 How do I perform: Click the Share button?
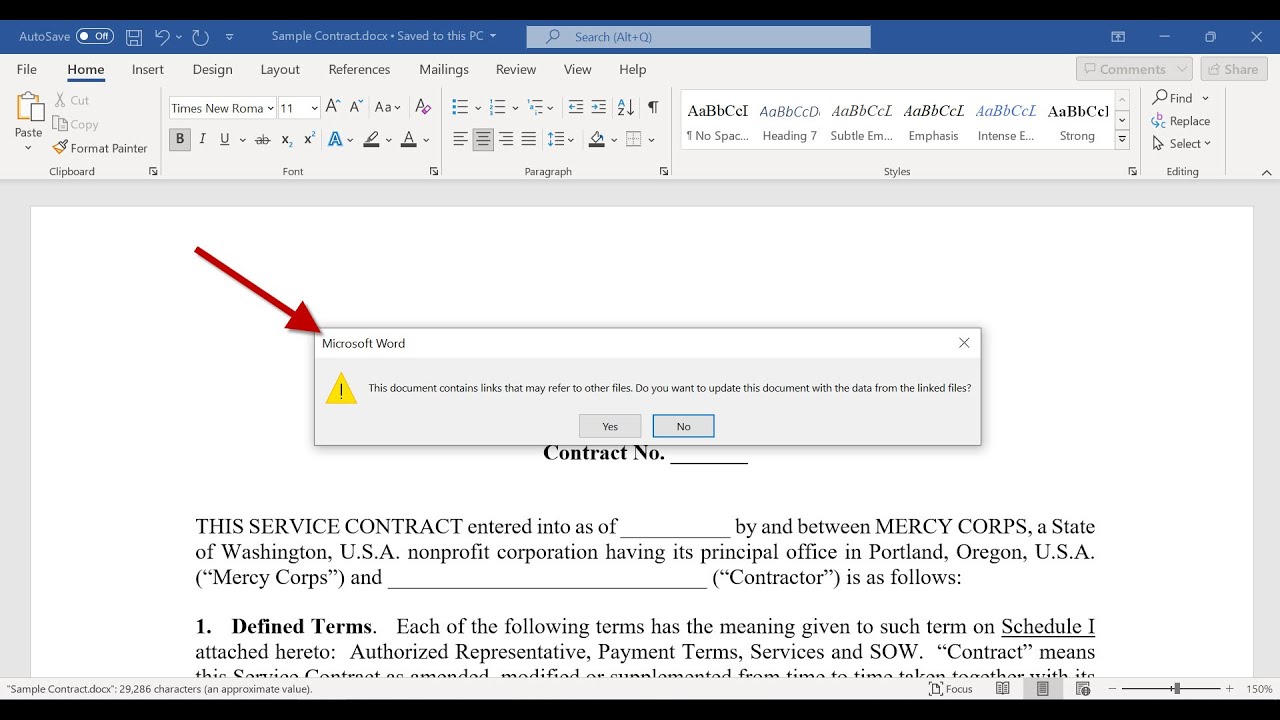click(x=1233, y=69)
